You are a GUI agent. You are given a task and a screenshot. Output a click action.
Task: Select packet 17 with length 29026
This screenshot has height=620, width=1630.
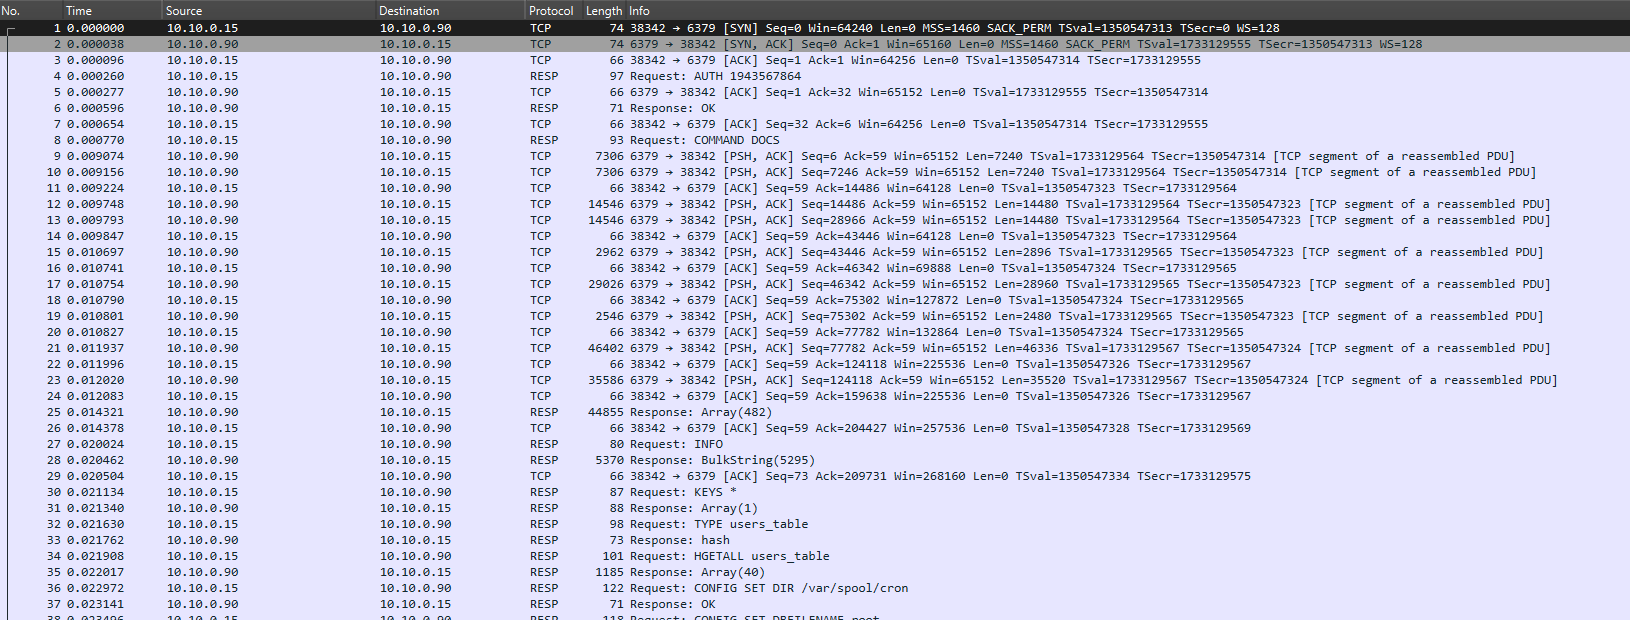click(x=815, y=284)
